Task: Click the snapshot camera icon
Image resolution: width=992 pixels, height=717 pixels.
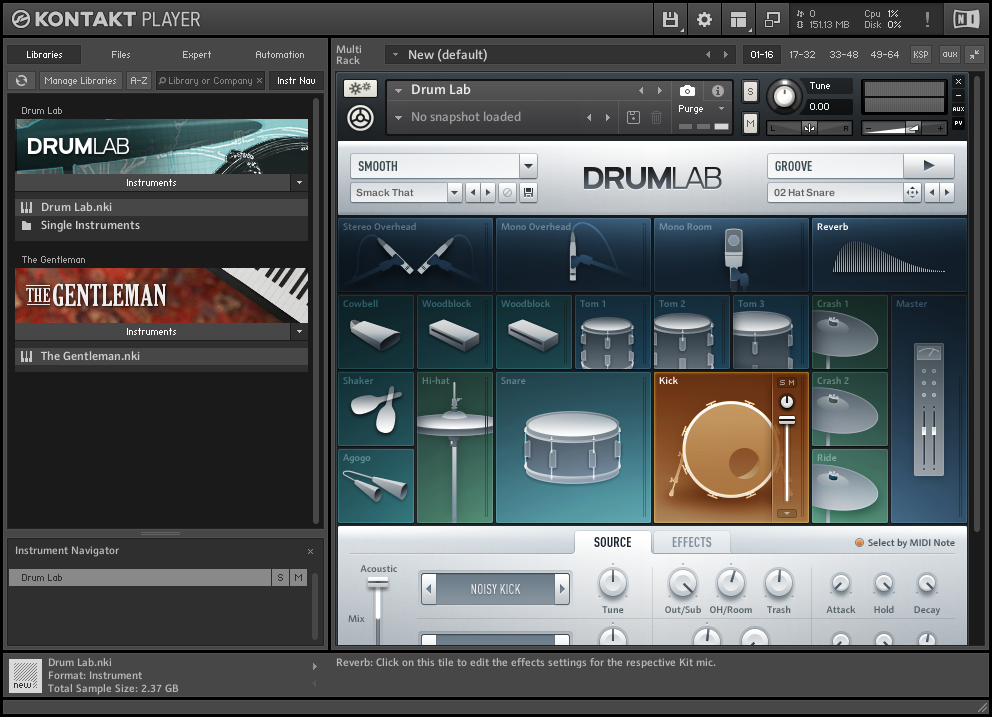Action: click(x=687, y=90)
